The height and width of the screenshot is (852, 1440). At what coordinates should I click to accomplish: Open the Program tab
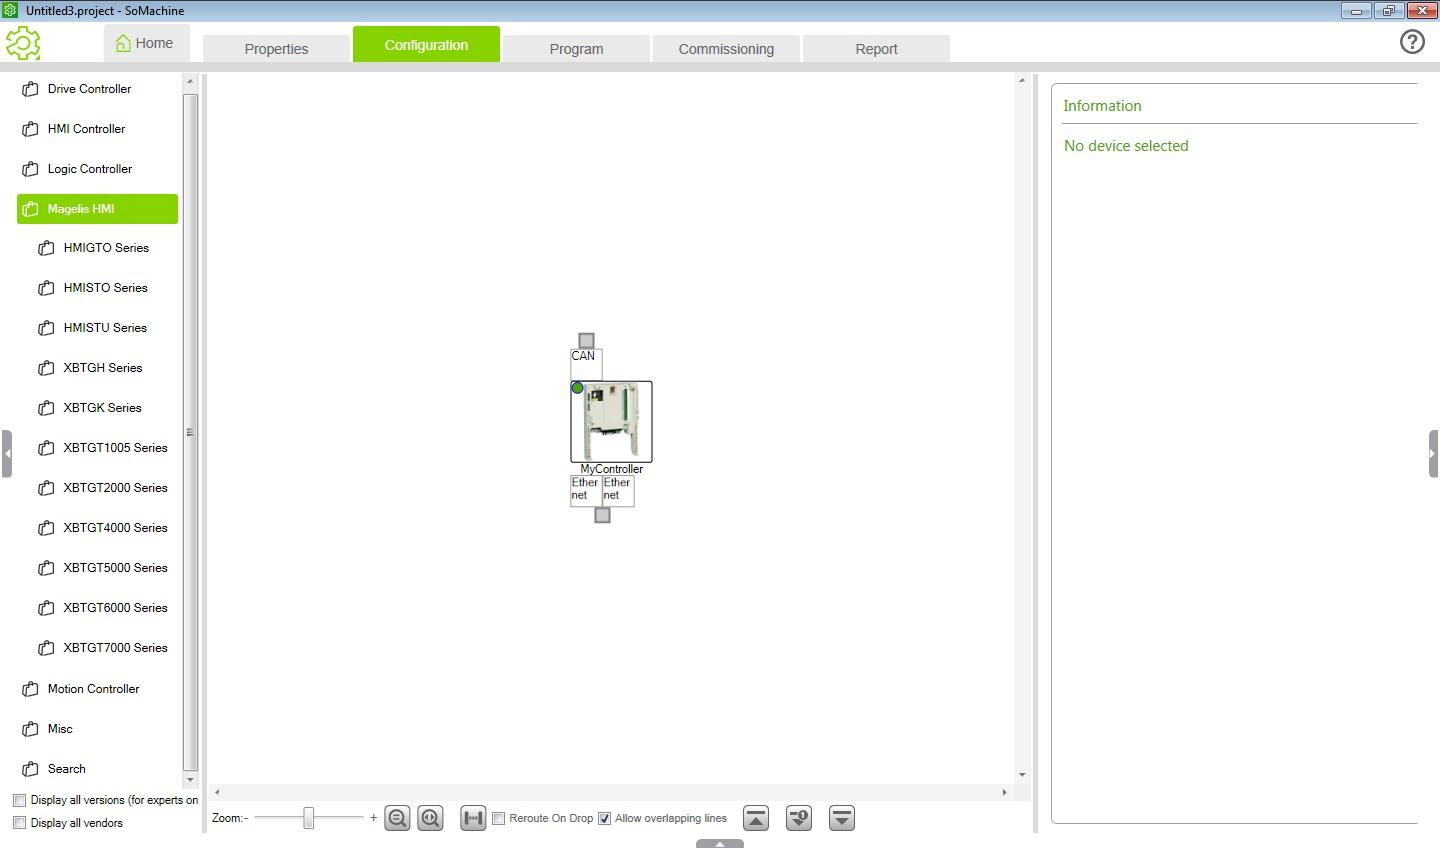tap(576, 49)
